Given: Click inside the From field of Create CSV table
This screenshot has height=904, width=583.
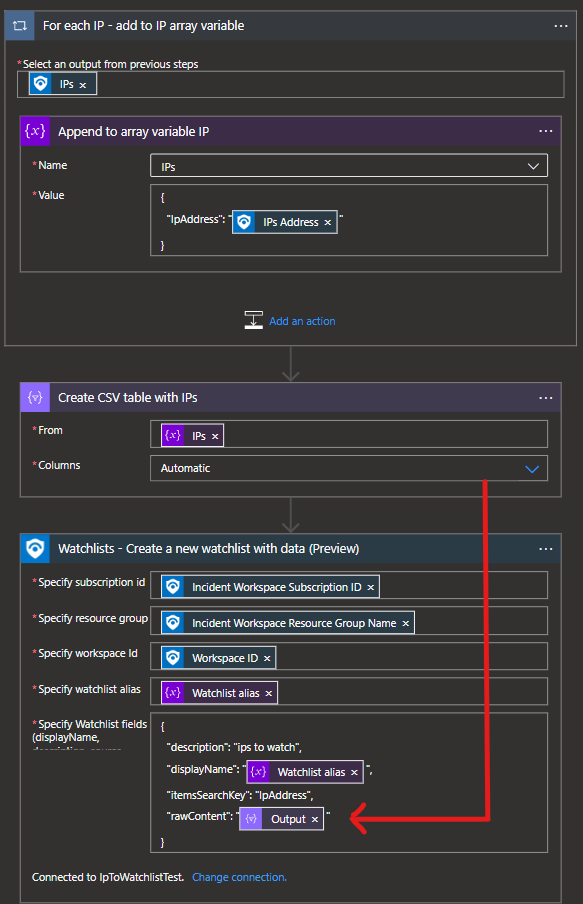Looking at the screenshot, I should [x=349, y=434].
